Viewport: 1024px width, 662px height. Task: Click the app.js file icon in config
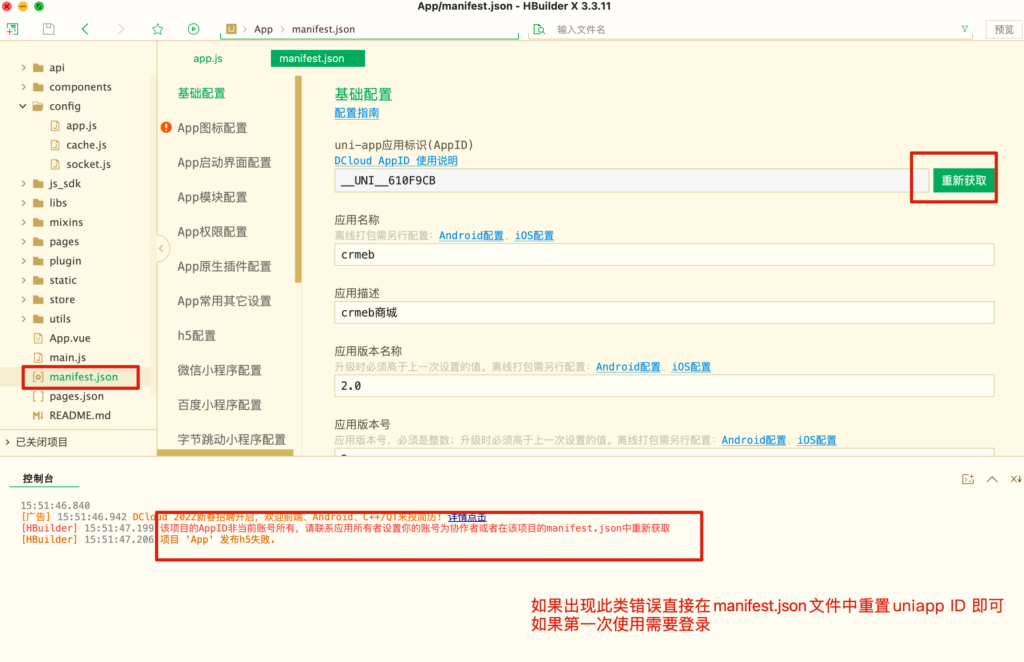tap(56, 125)
